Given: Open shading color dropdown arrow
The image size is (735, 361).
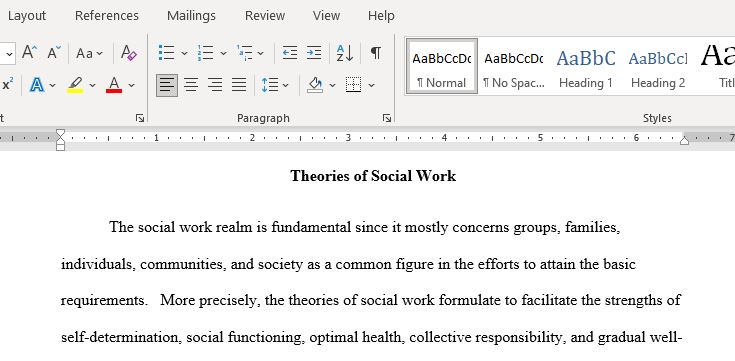Looking at the screenshot, I should point(332,85).
